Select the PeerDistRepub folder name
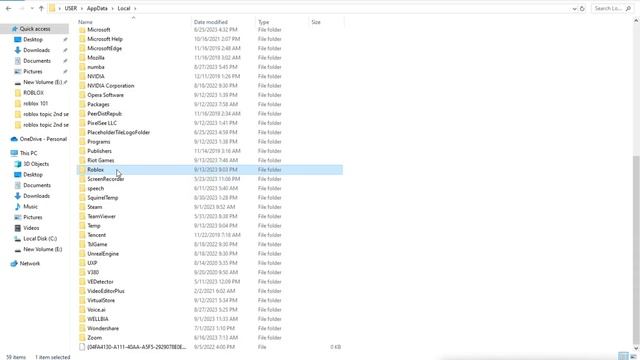Viewport: 640px width, 360px height. point(104,114)
